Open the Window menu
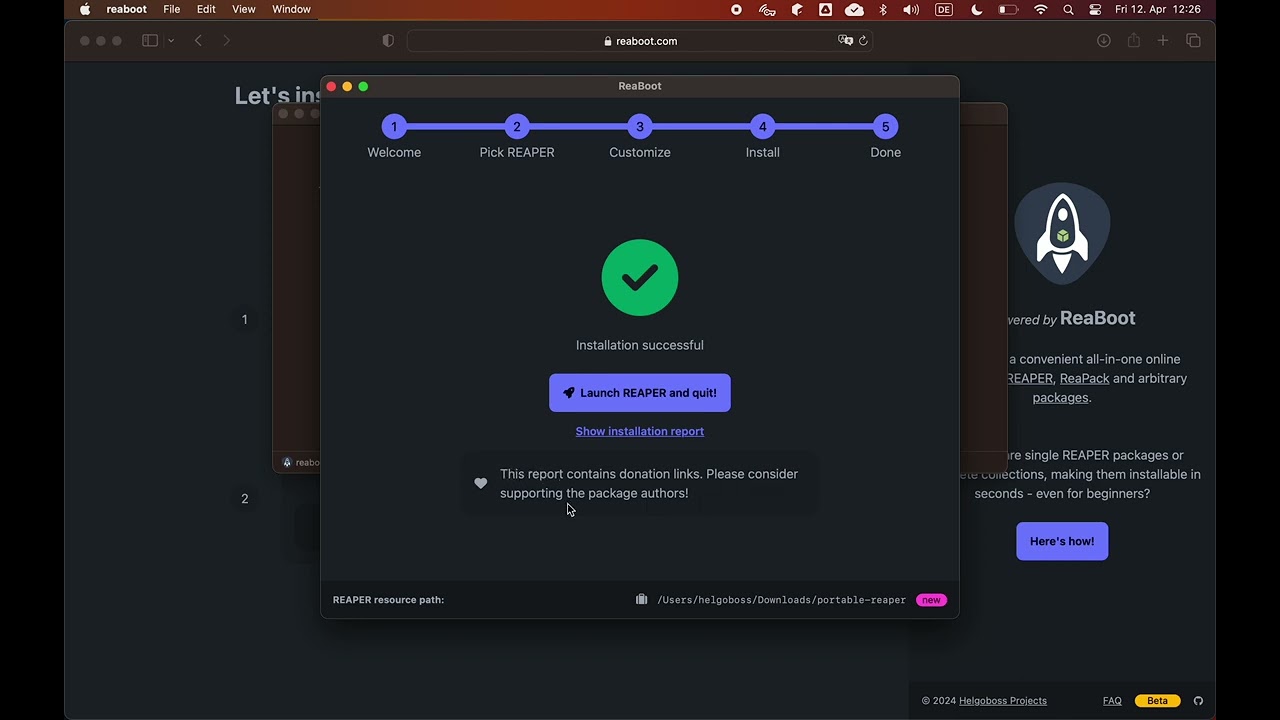Screen dimensions: 1280x720 tap(291, 10)
